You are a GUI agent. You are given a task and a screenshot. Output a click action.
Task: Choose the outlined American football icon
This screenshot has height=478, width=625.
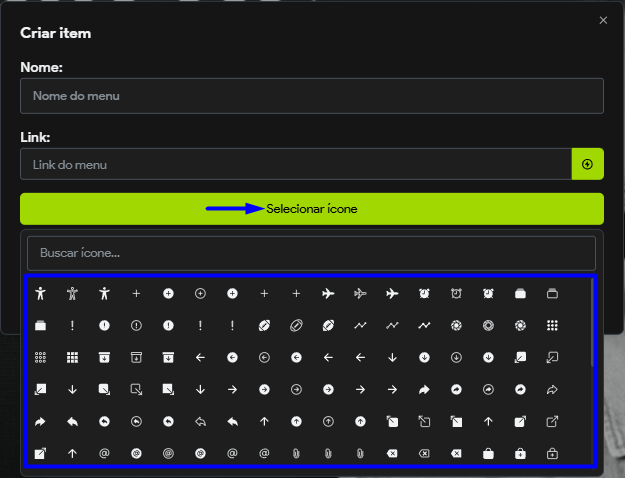coord(296,325)
